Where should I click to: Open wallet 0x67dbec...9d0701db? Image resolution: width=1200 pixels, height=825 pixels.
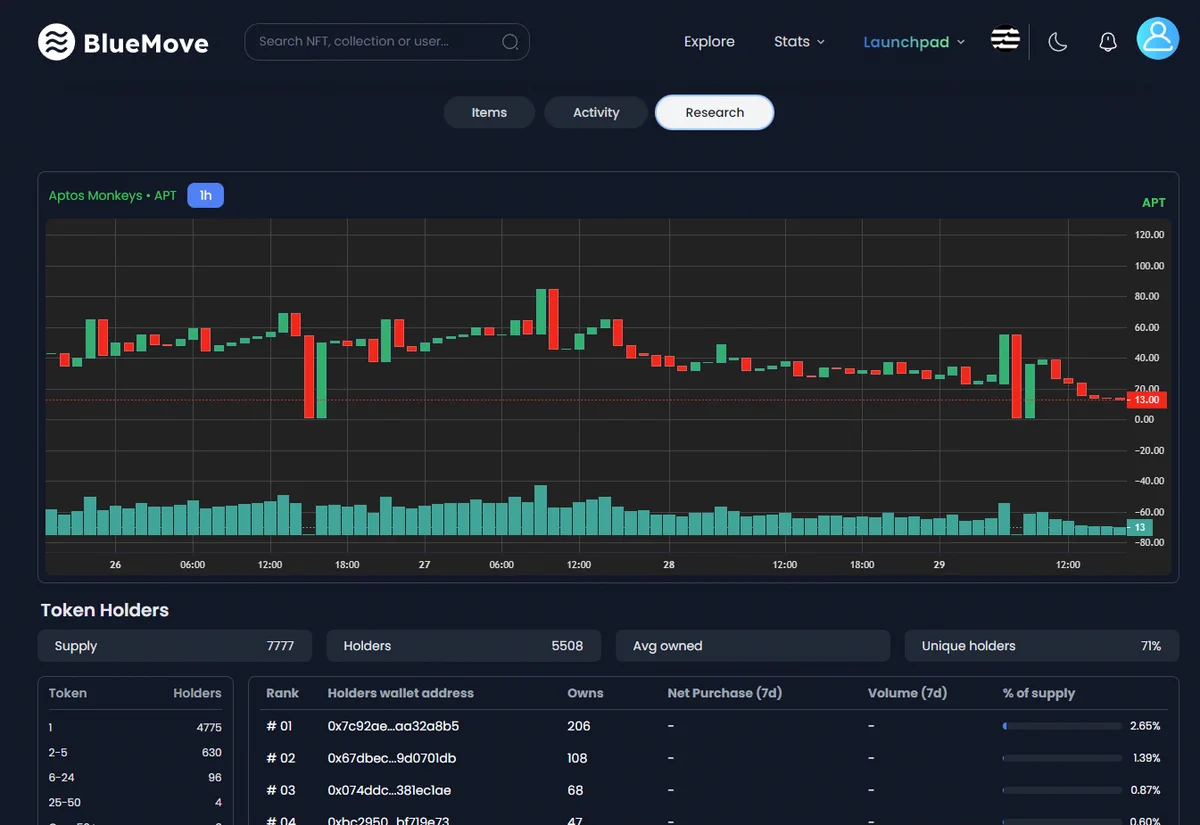(392, 758)
